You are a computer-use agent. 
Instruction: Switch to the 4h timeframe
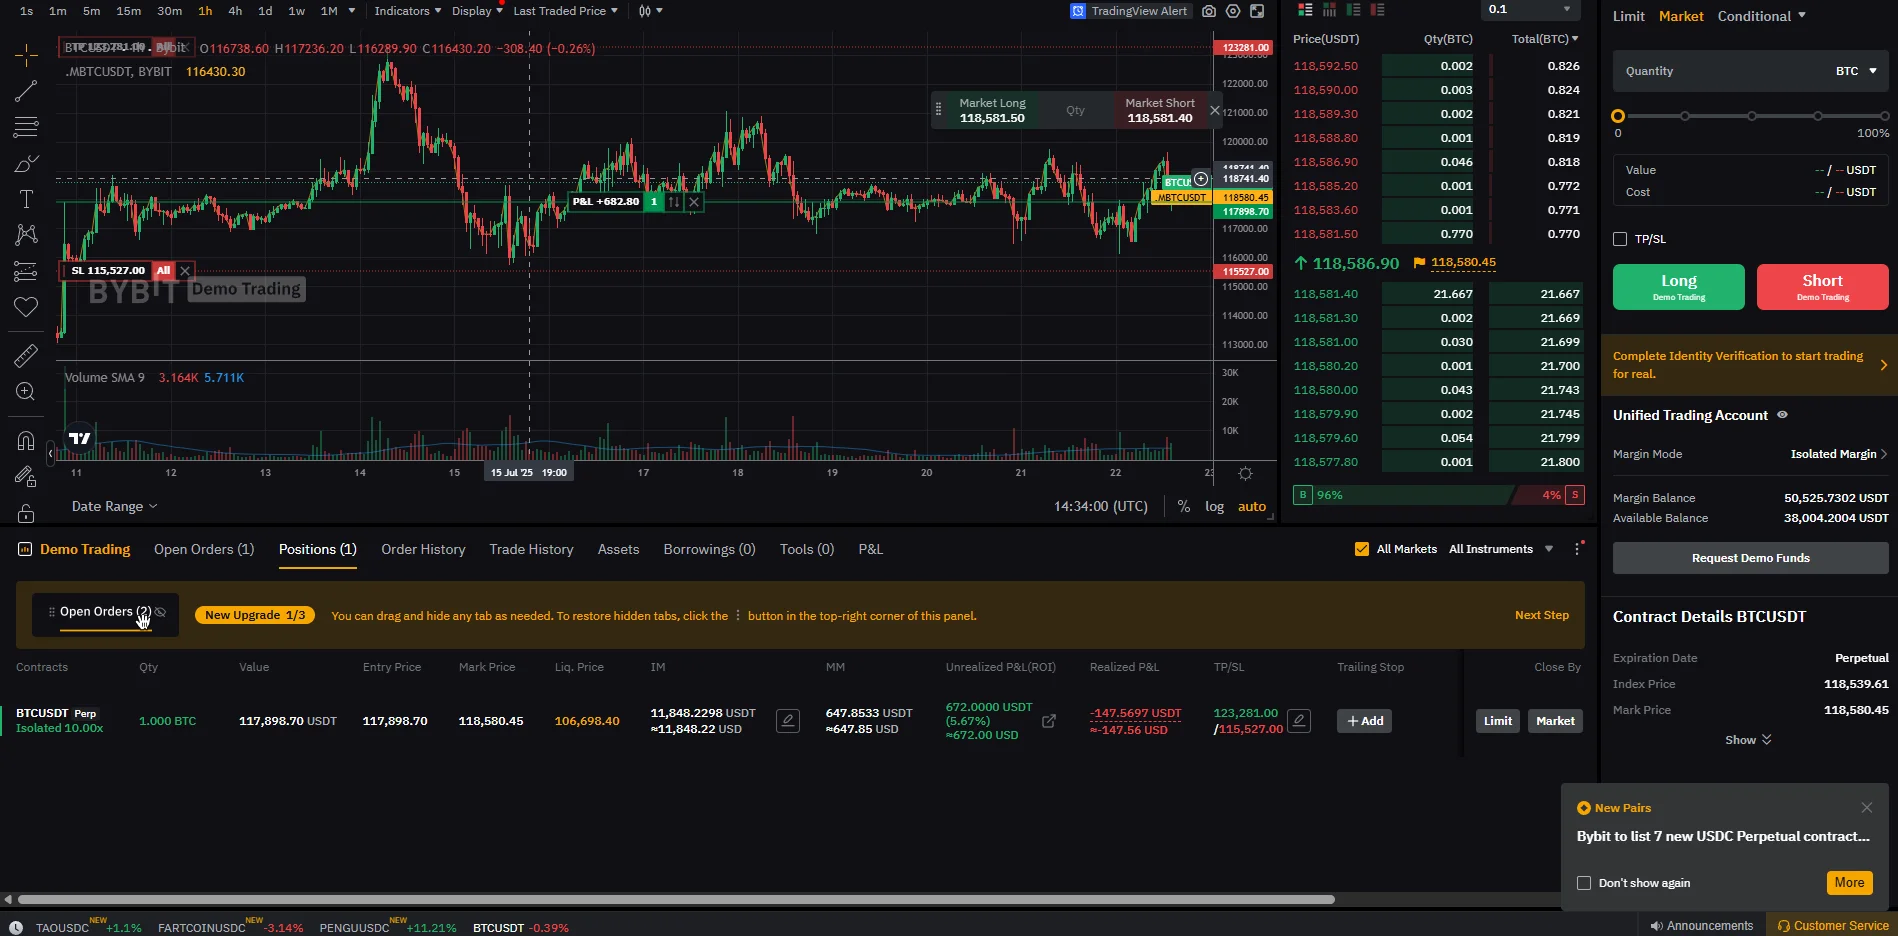click(x=235, y=11)
